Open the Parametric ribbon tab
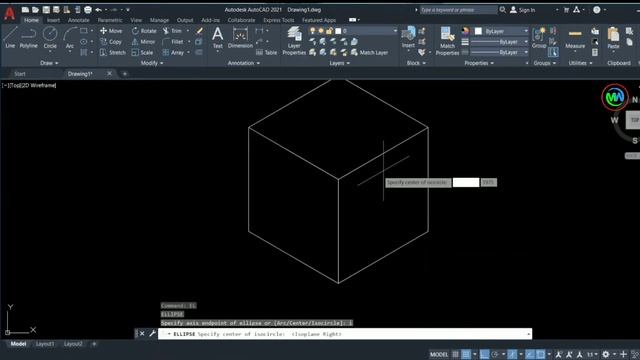This screenshot has height=360, width=640. point(109,20)
